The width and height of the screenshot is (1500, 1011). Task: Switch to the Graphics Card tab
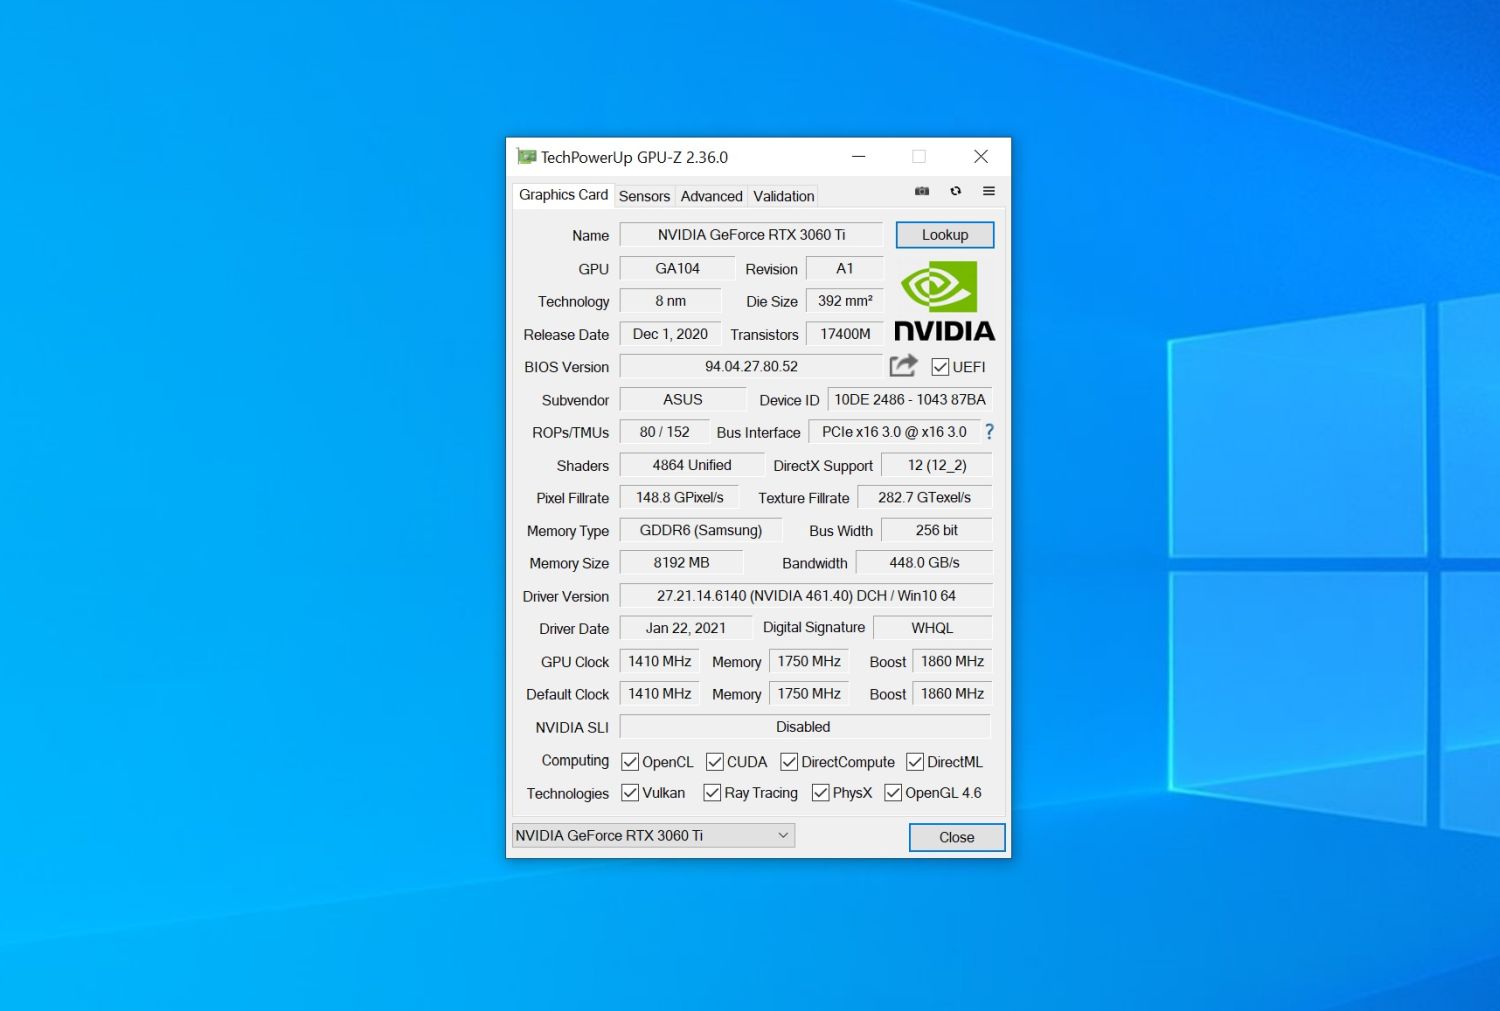click(563, 195)
